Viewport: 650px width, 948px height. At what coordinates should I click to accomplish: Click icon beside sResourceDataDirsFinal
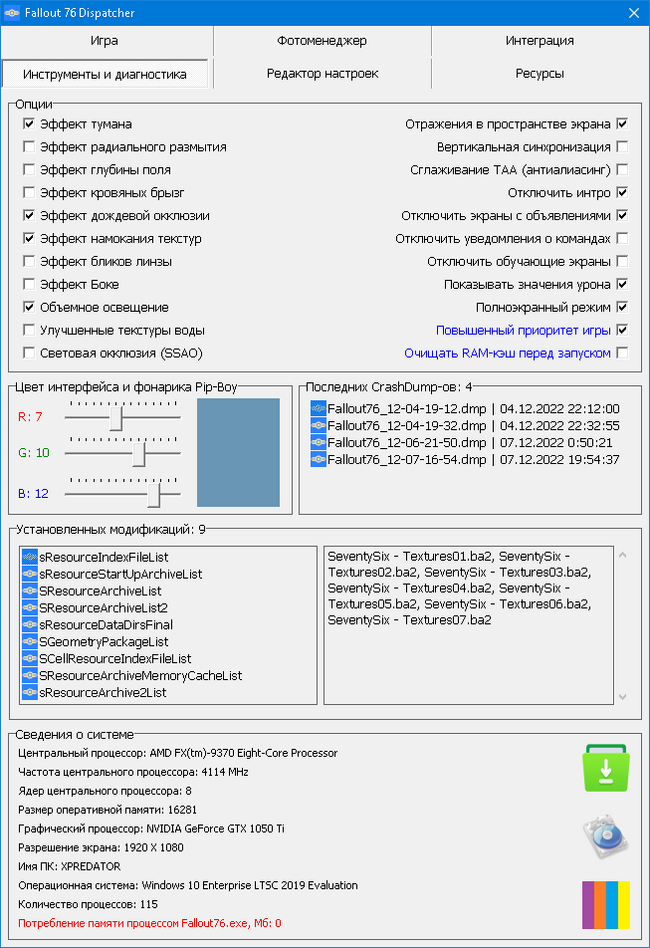tap(30, 625)
